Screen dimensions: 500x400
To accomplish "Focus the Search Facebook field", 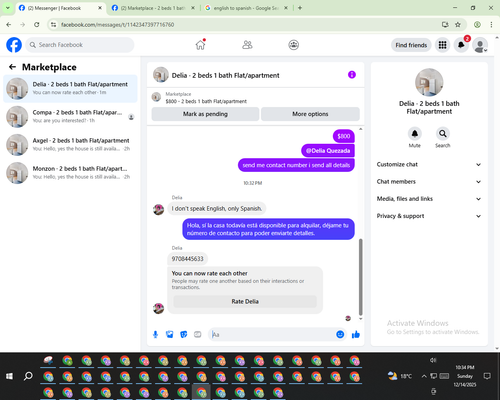I will click(x=80, y=45).
